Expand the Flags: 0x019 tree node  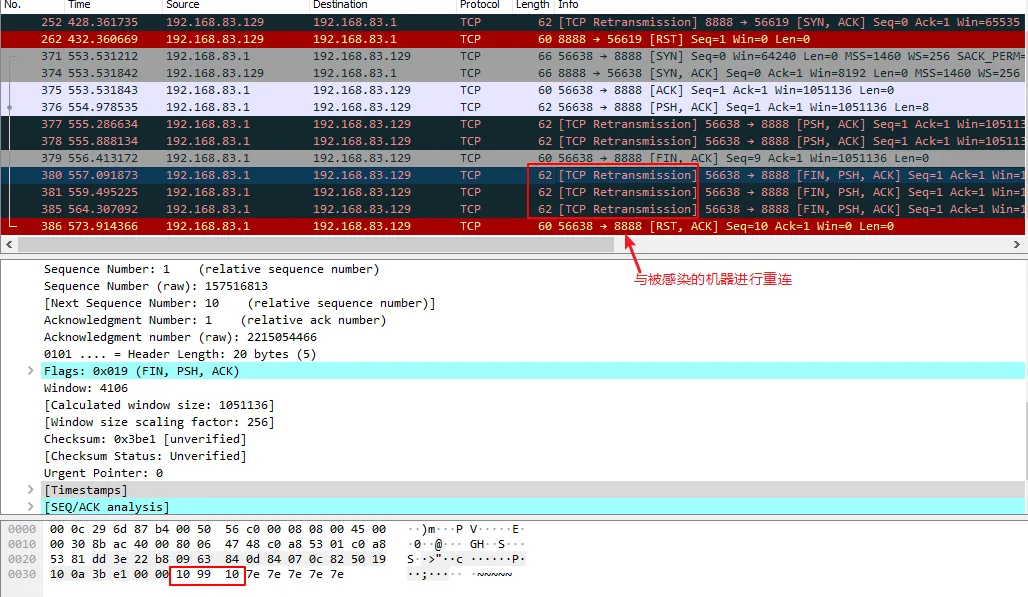[30, 371]
